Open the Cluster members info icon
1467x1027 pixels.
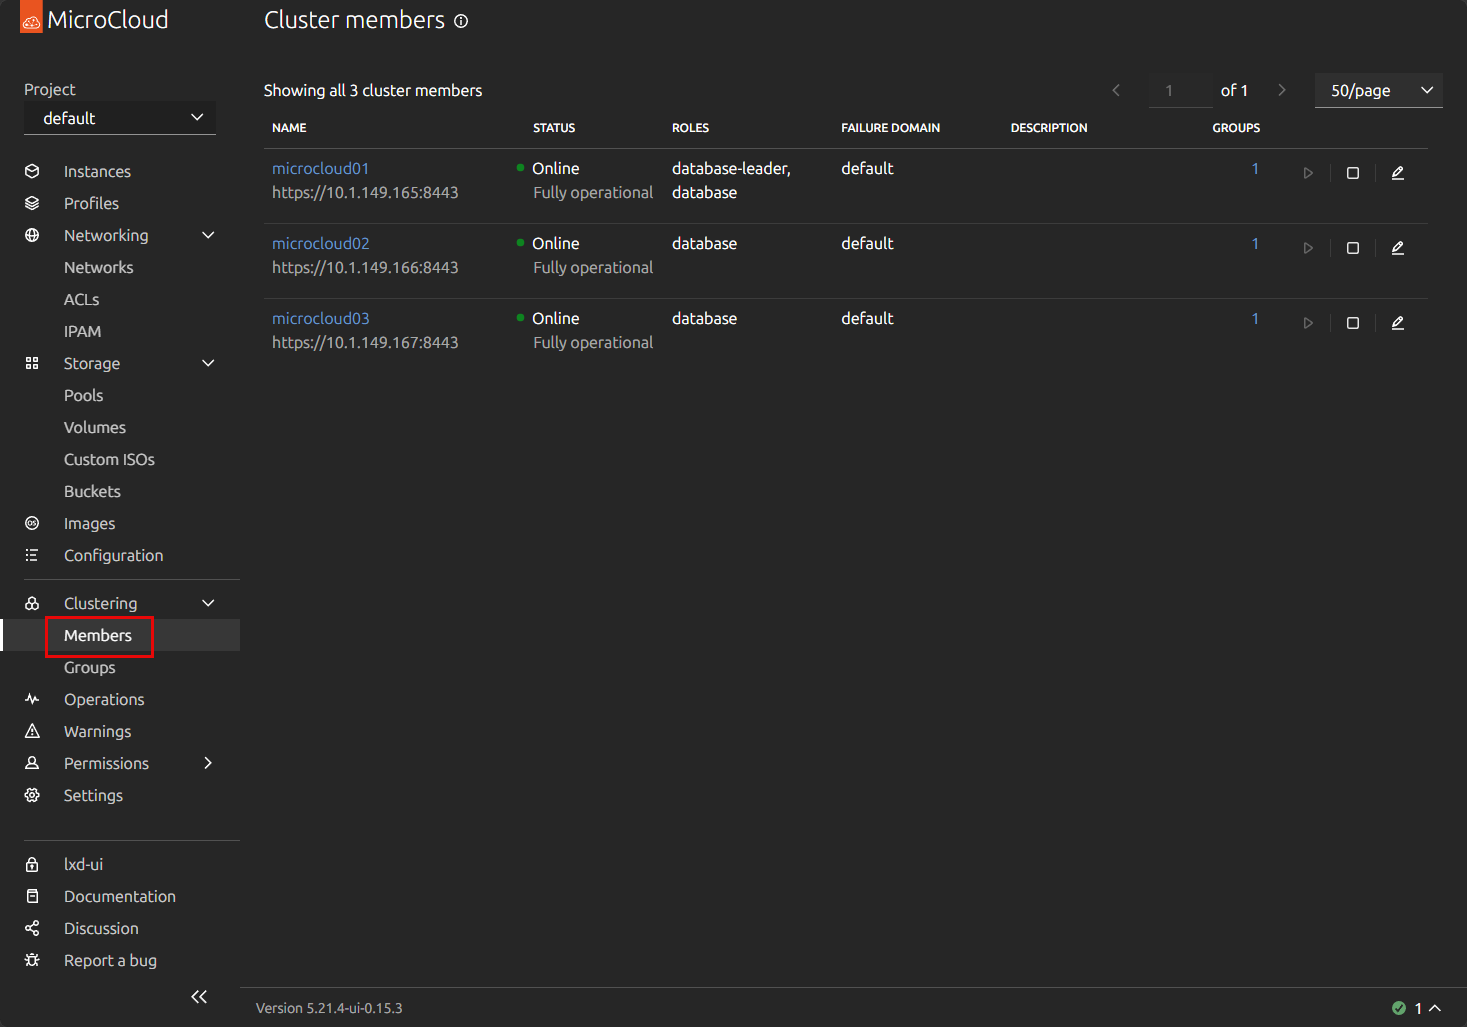[461, 21]
